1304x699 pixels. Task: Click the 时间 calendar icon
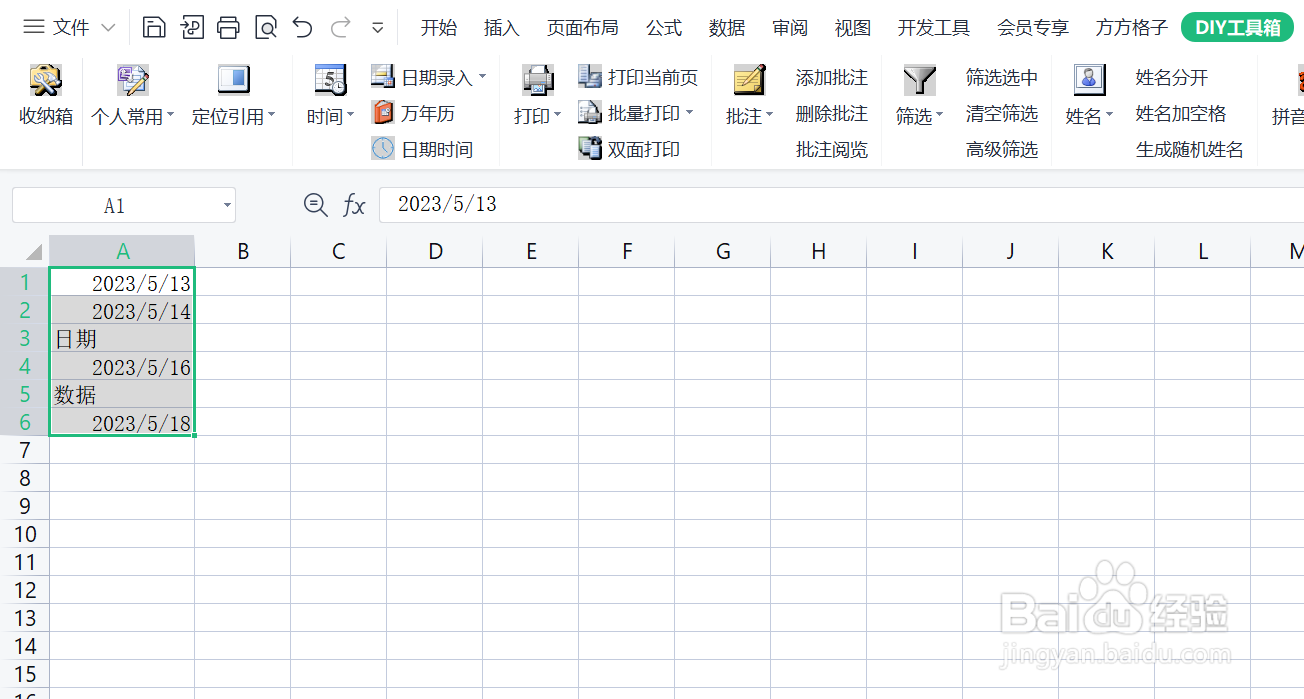[330, 80]
